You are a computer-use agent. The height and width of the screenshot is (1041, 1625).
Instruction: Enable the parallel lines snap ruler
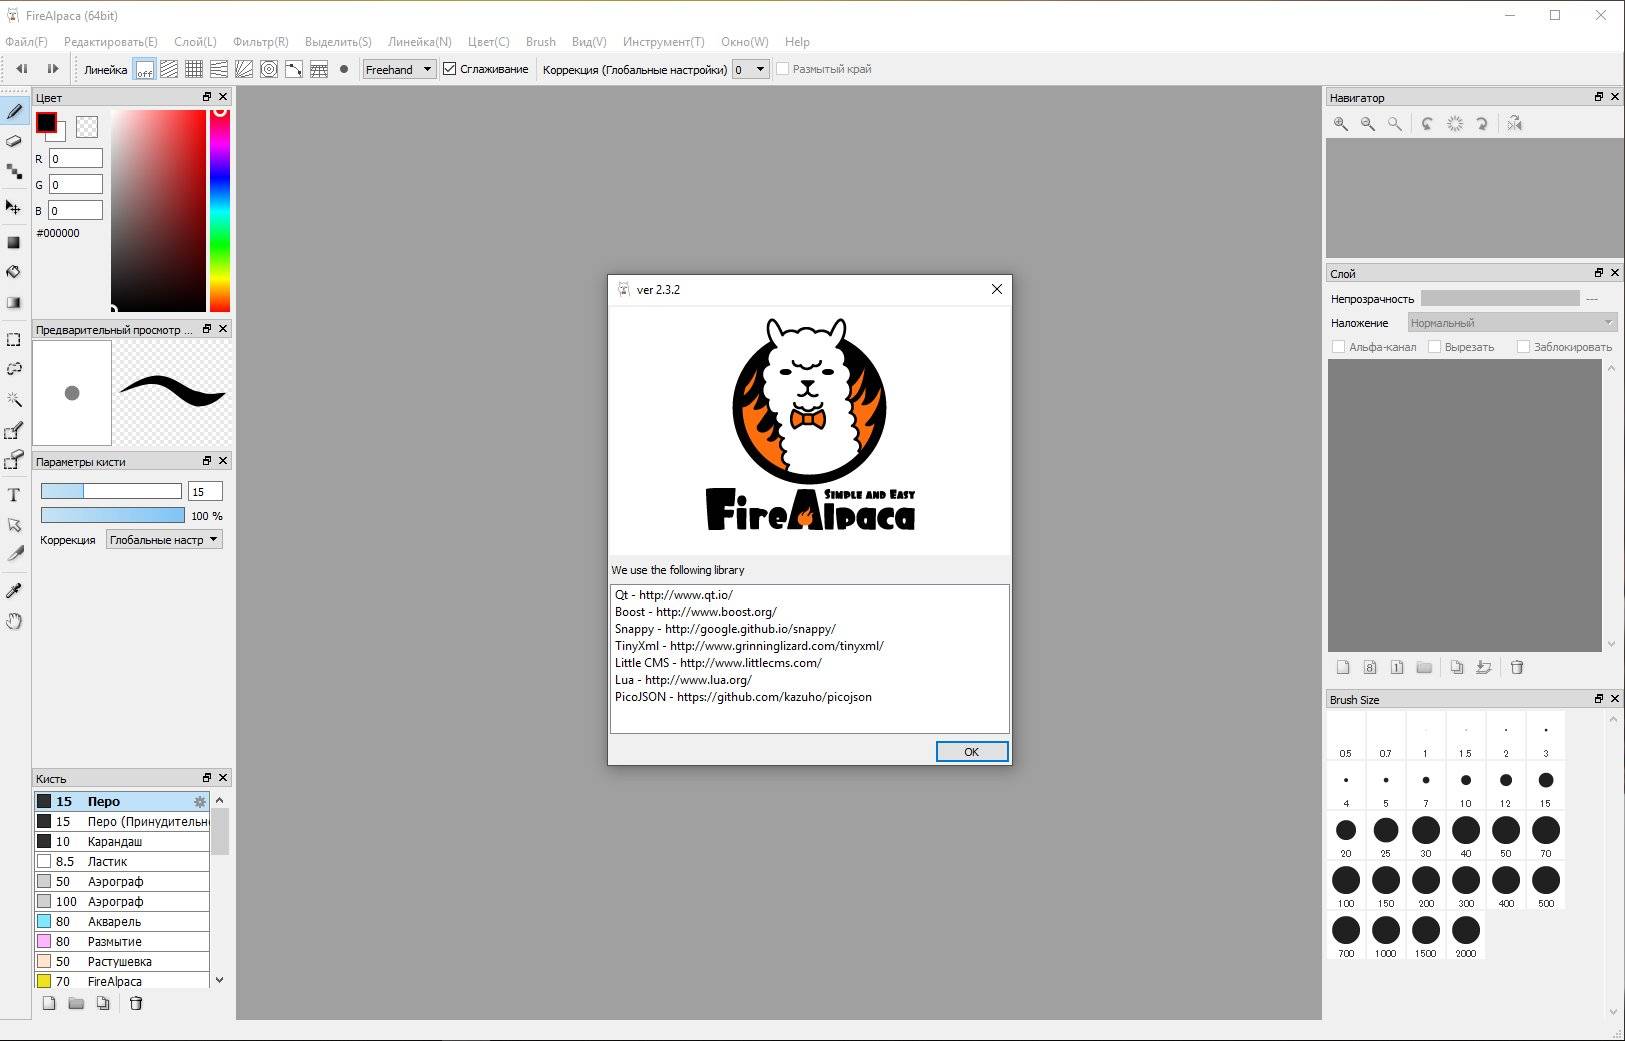pyautogui.click(x=169, y=69)
